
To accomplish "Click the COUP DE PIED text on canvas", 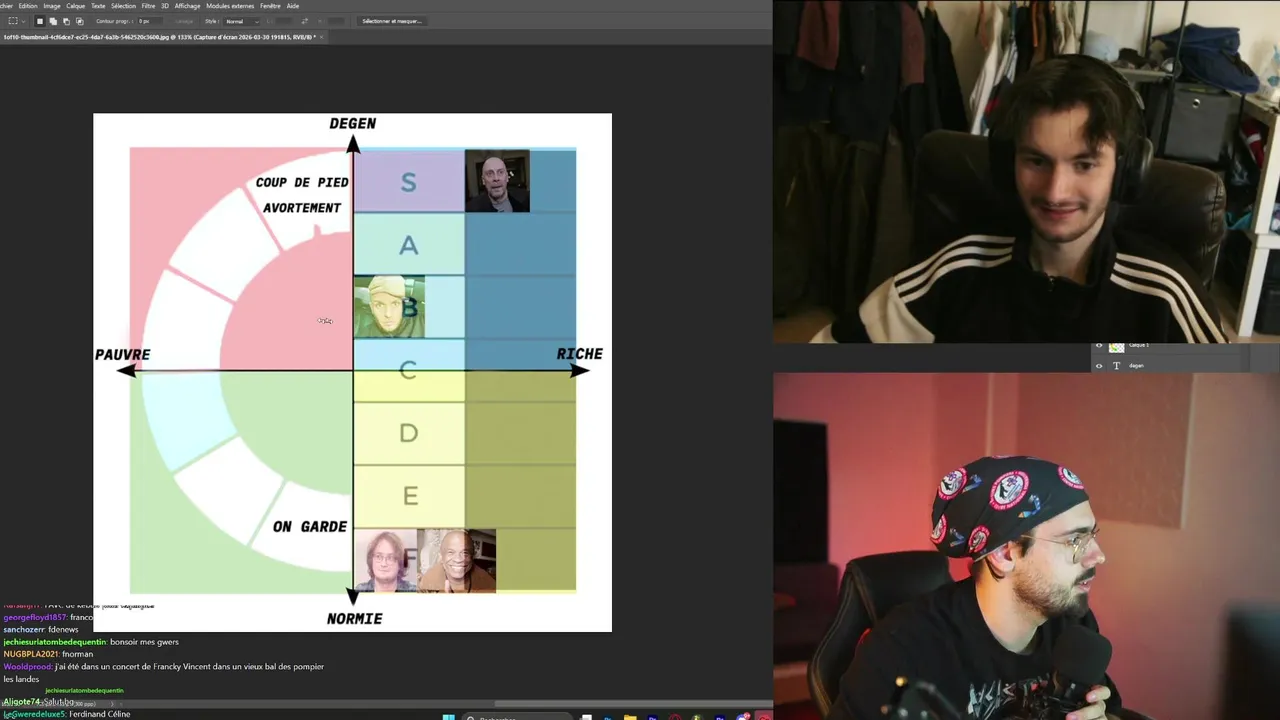I will coord(302,182).
